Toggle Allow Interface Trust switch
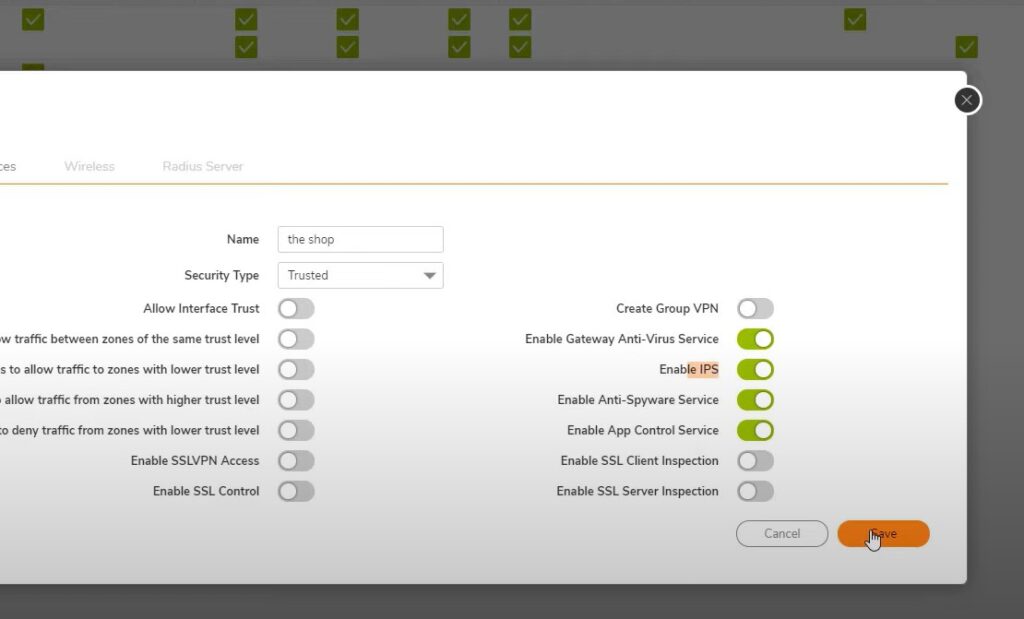 tap(296, 309)
